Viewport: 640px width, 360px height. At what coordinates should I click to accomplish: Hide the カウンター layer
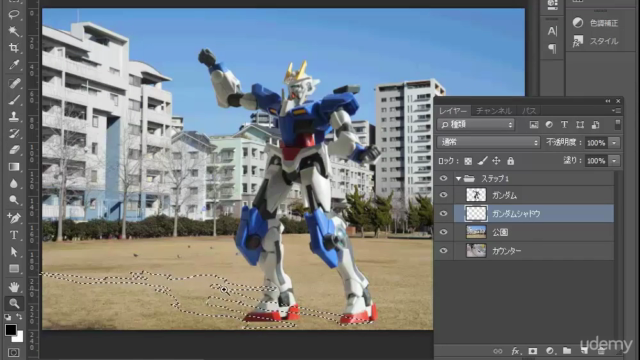[x=443, y=251]
